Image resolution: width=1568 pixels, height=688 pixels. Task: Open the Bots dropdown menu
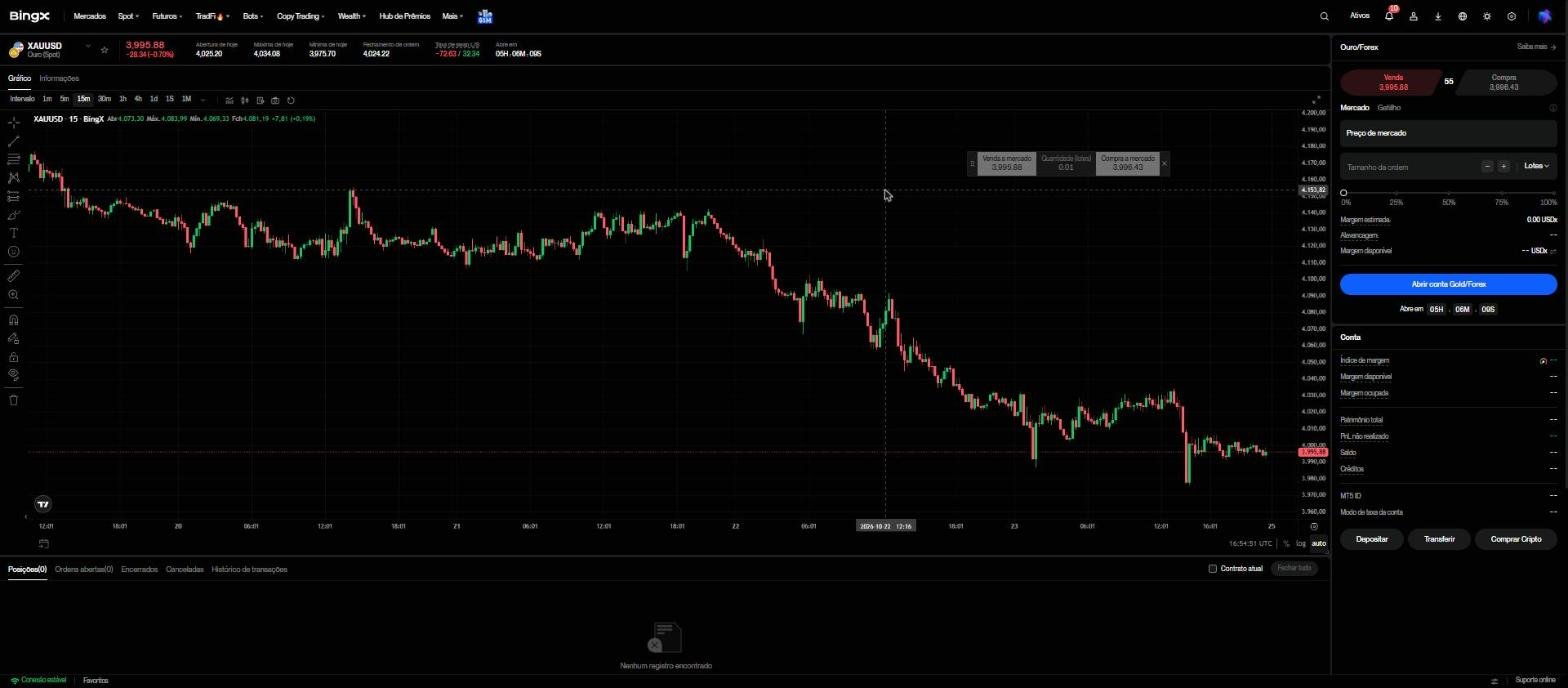point(253,16)
